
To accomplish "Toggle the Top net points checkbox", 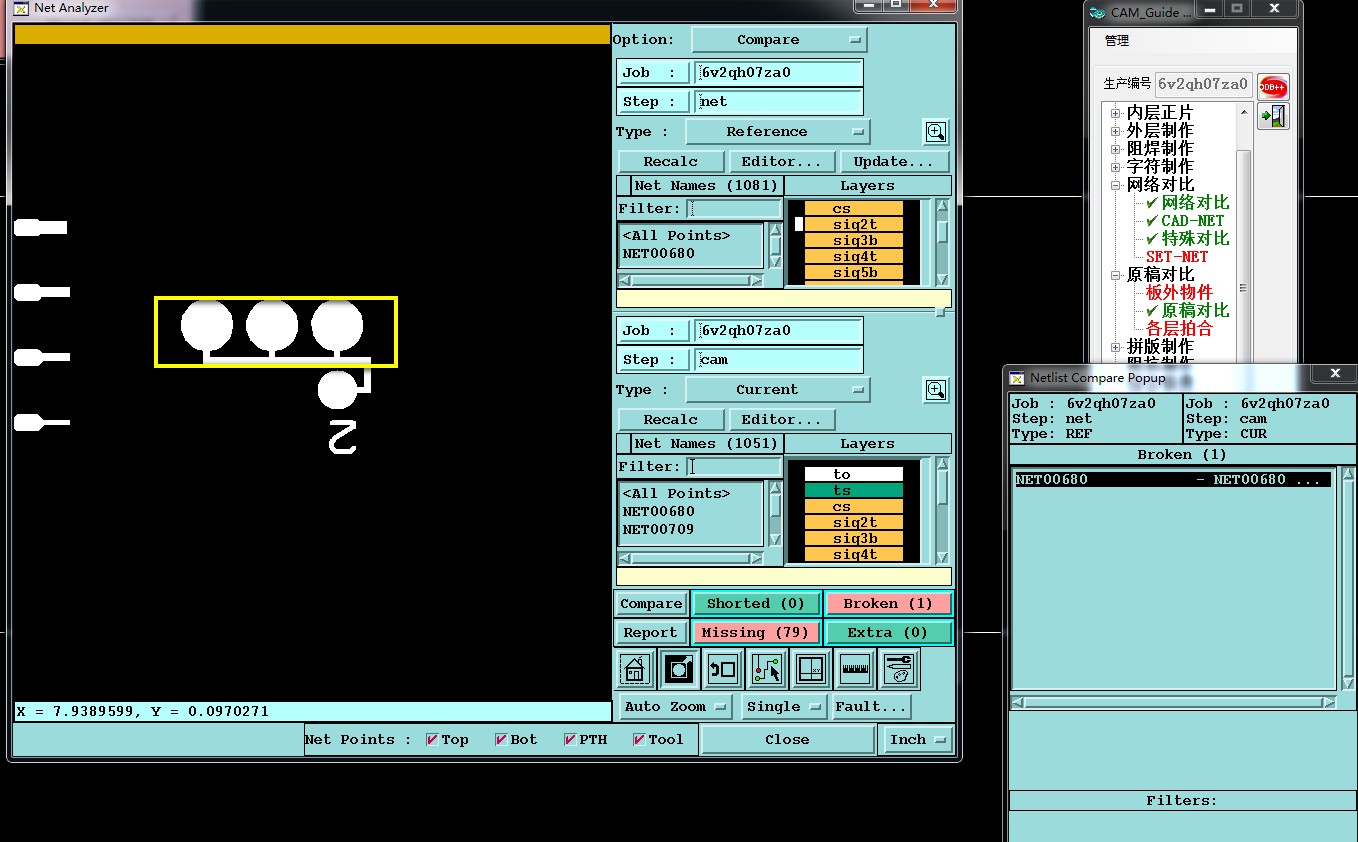I will click(432, 740).
